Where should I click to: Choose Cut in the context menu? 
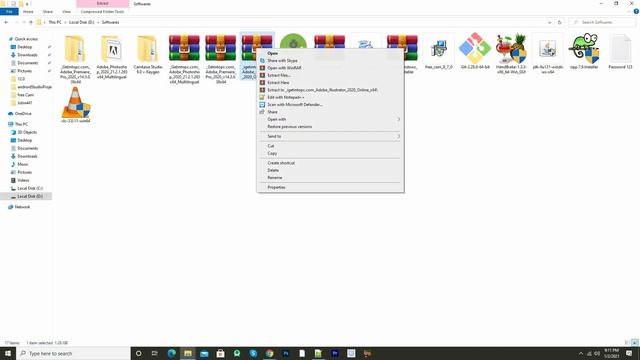(x=330, y=146)
